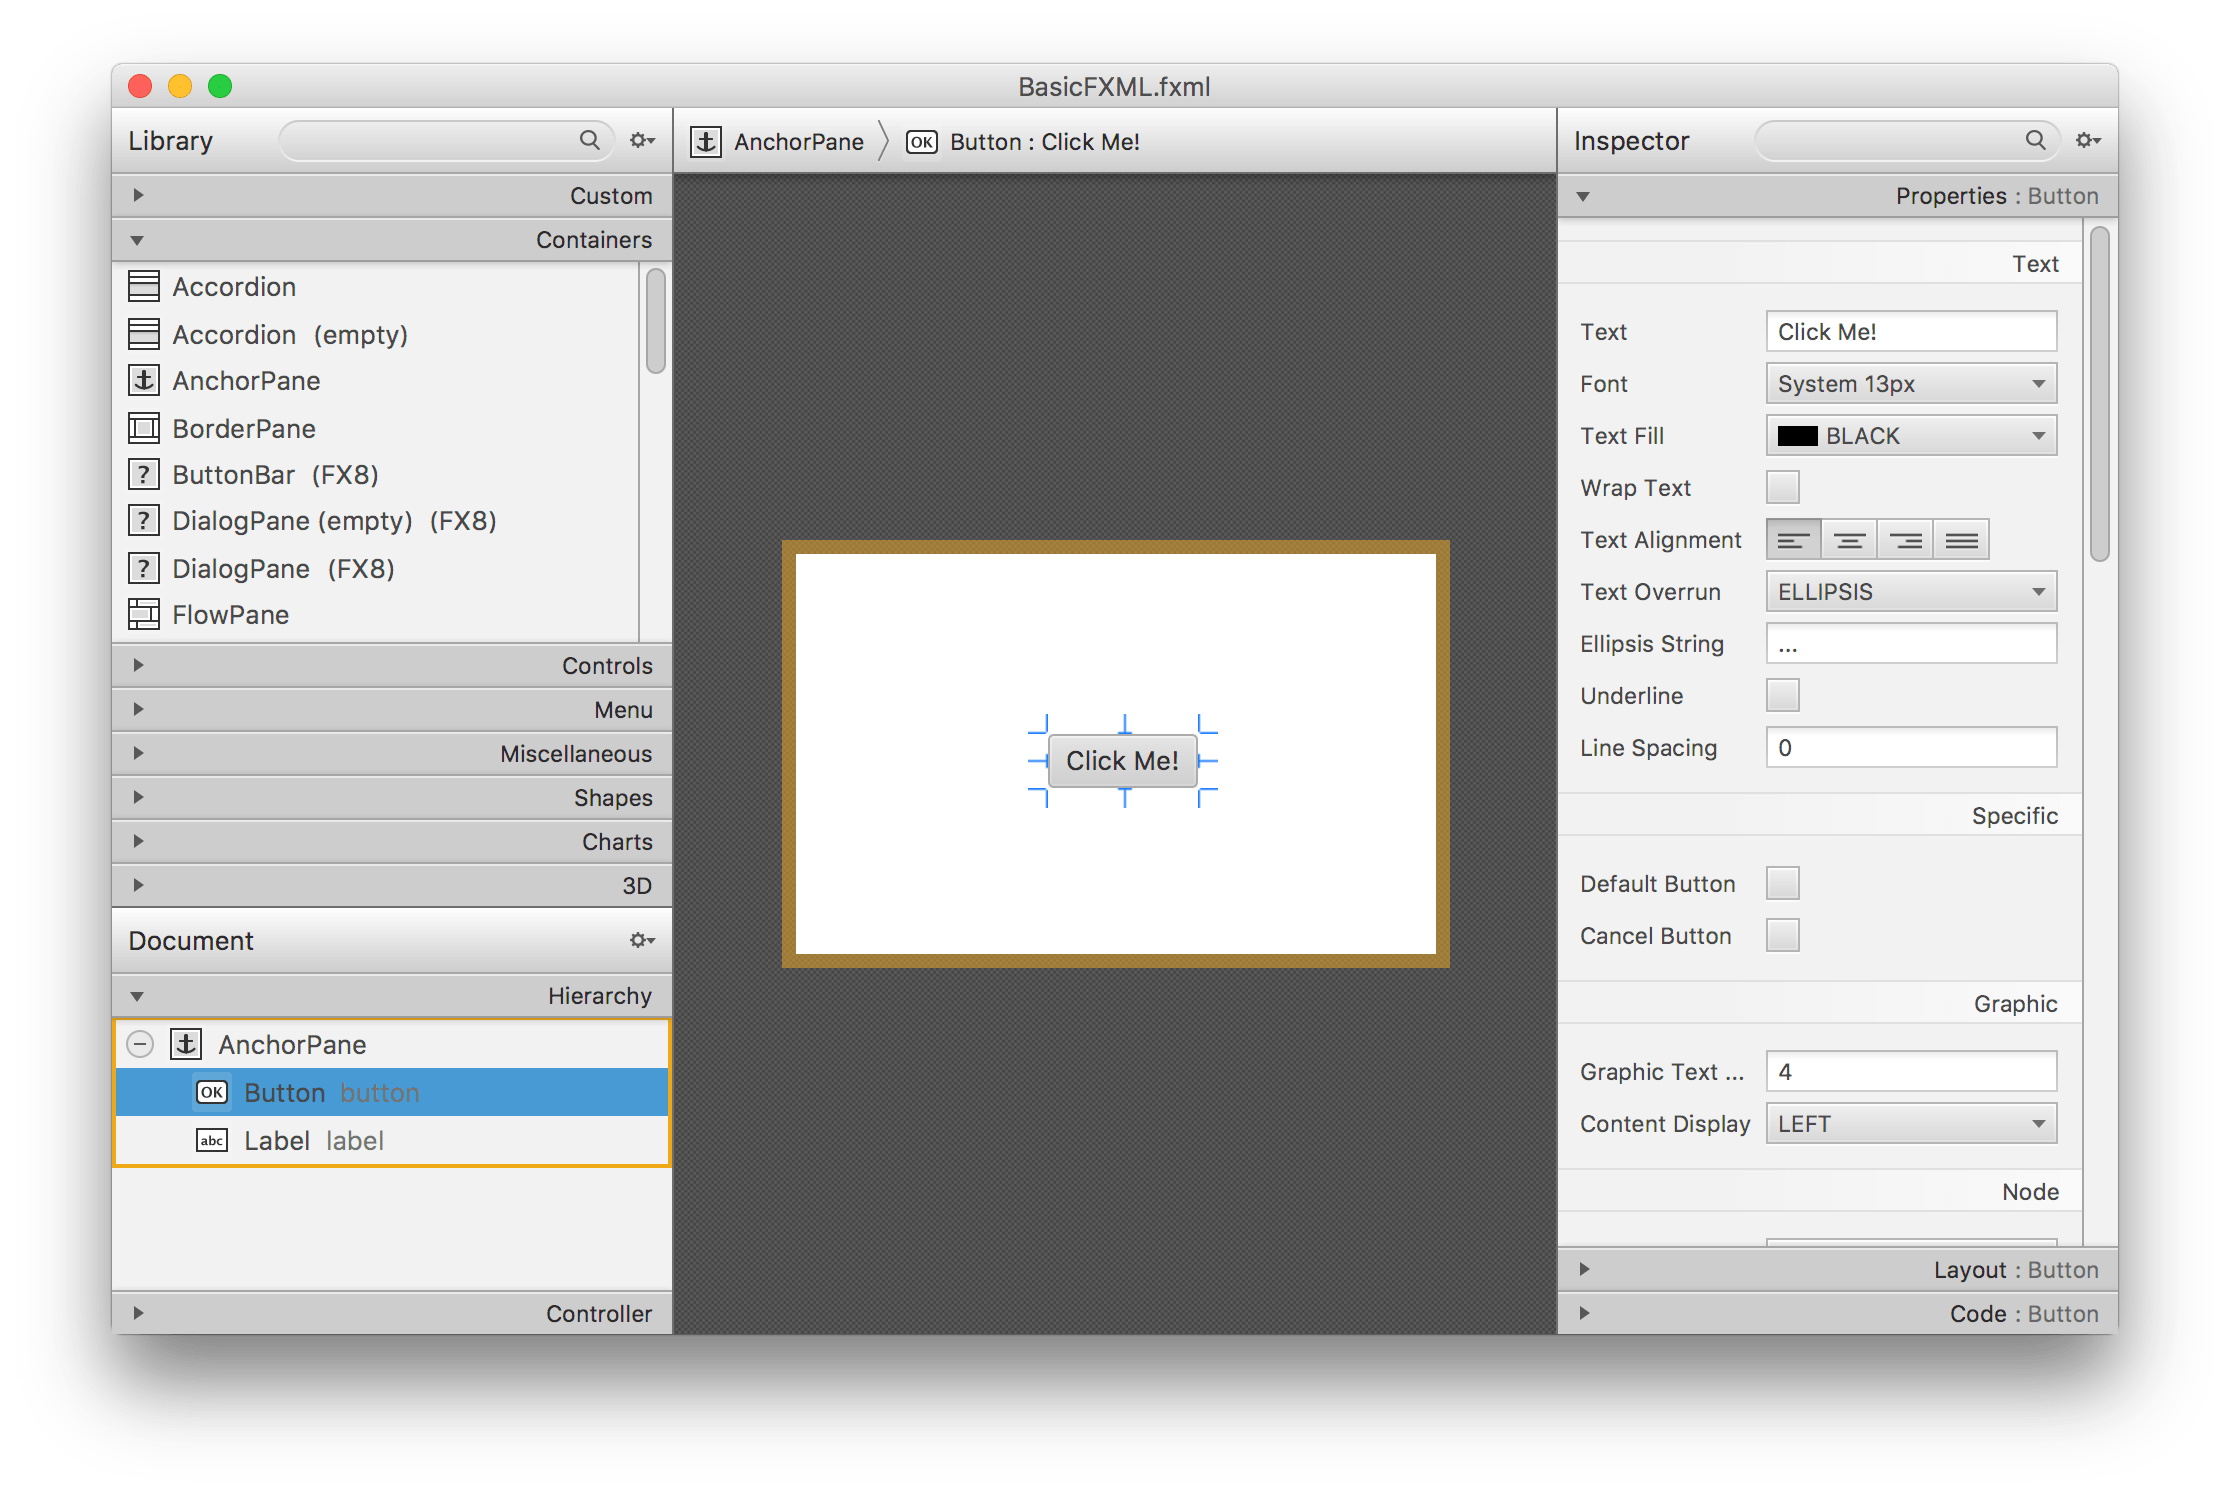
Task: Click the FlowPane container icon
Action: [144, 614]
